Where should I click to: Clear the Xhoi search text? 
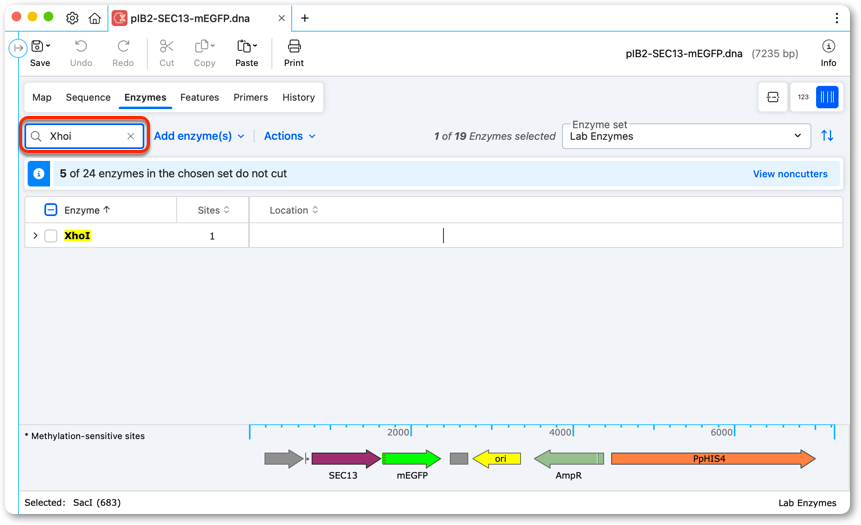click(x=131, y=136)
